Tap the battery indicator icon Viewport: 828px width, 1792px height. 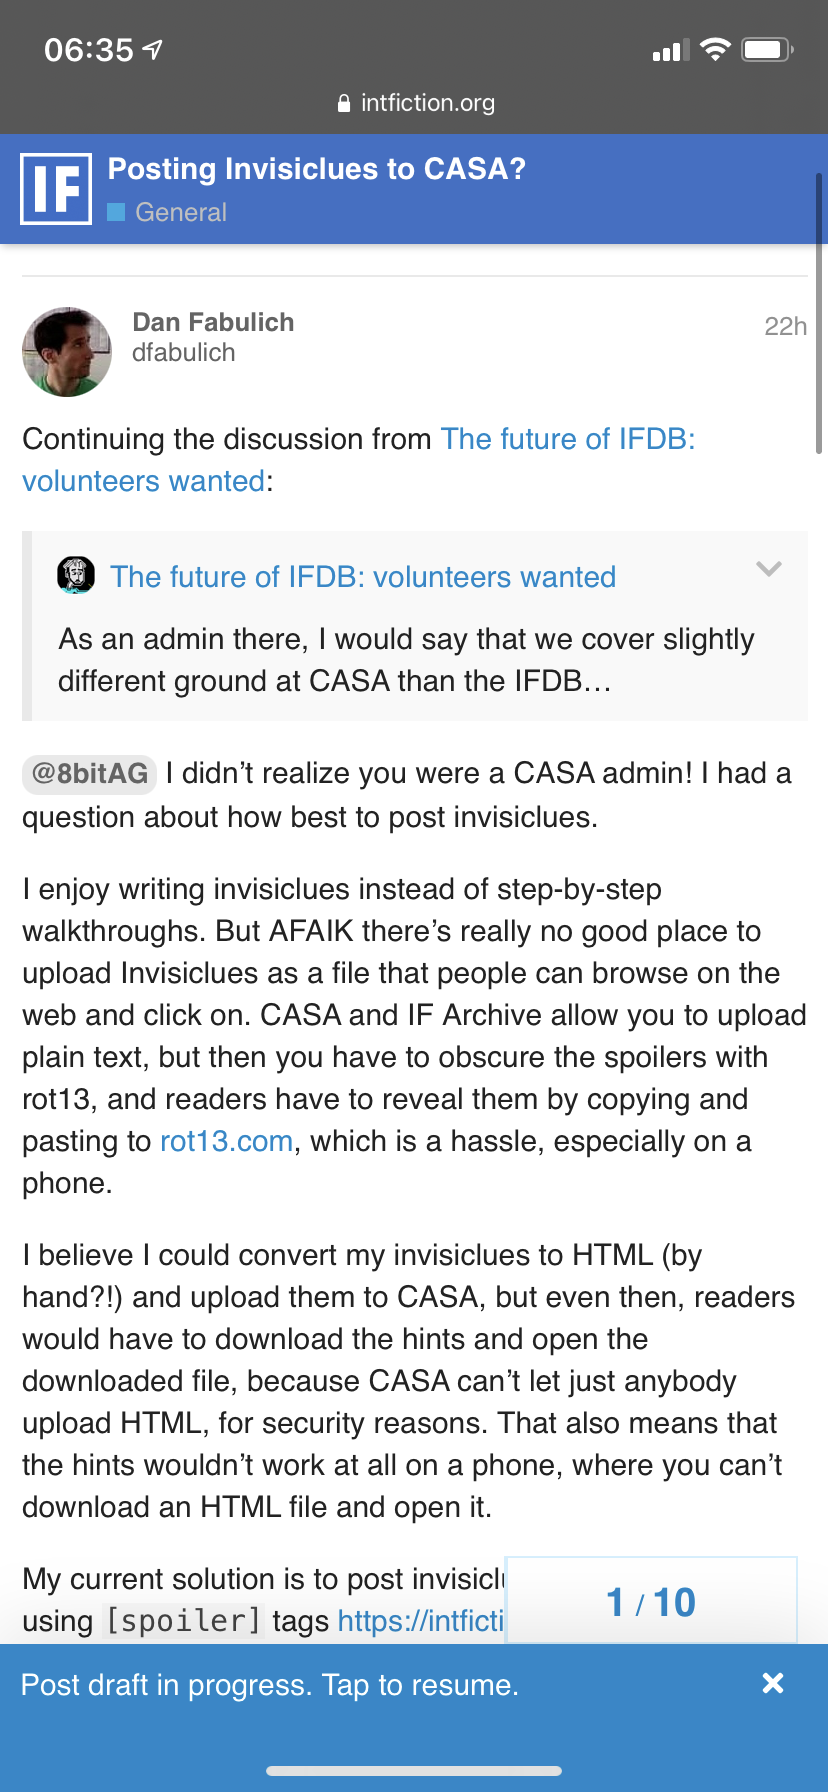click(768, 49)
